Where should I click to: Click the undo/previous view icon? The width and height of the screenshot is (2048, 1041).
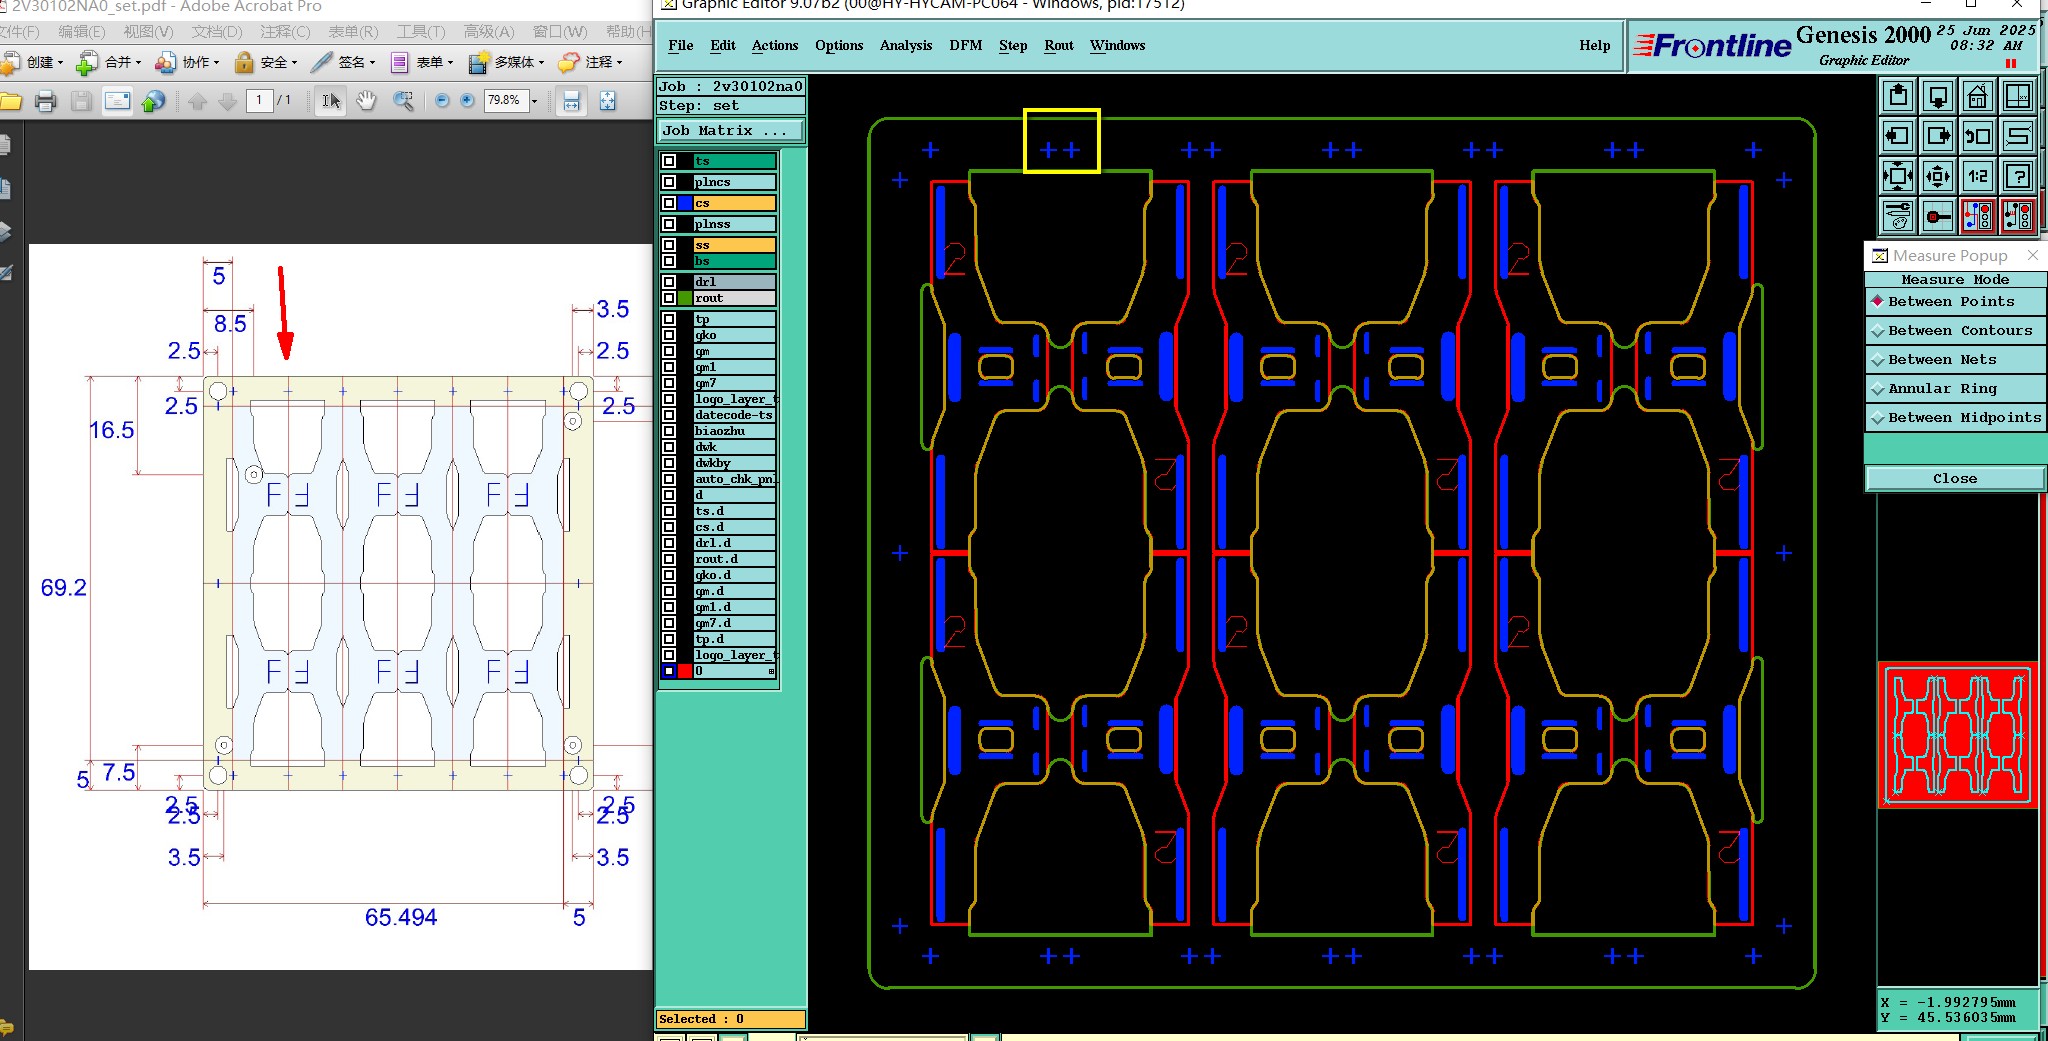pos(1977,137)
